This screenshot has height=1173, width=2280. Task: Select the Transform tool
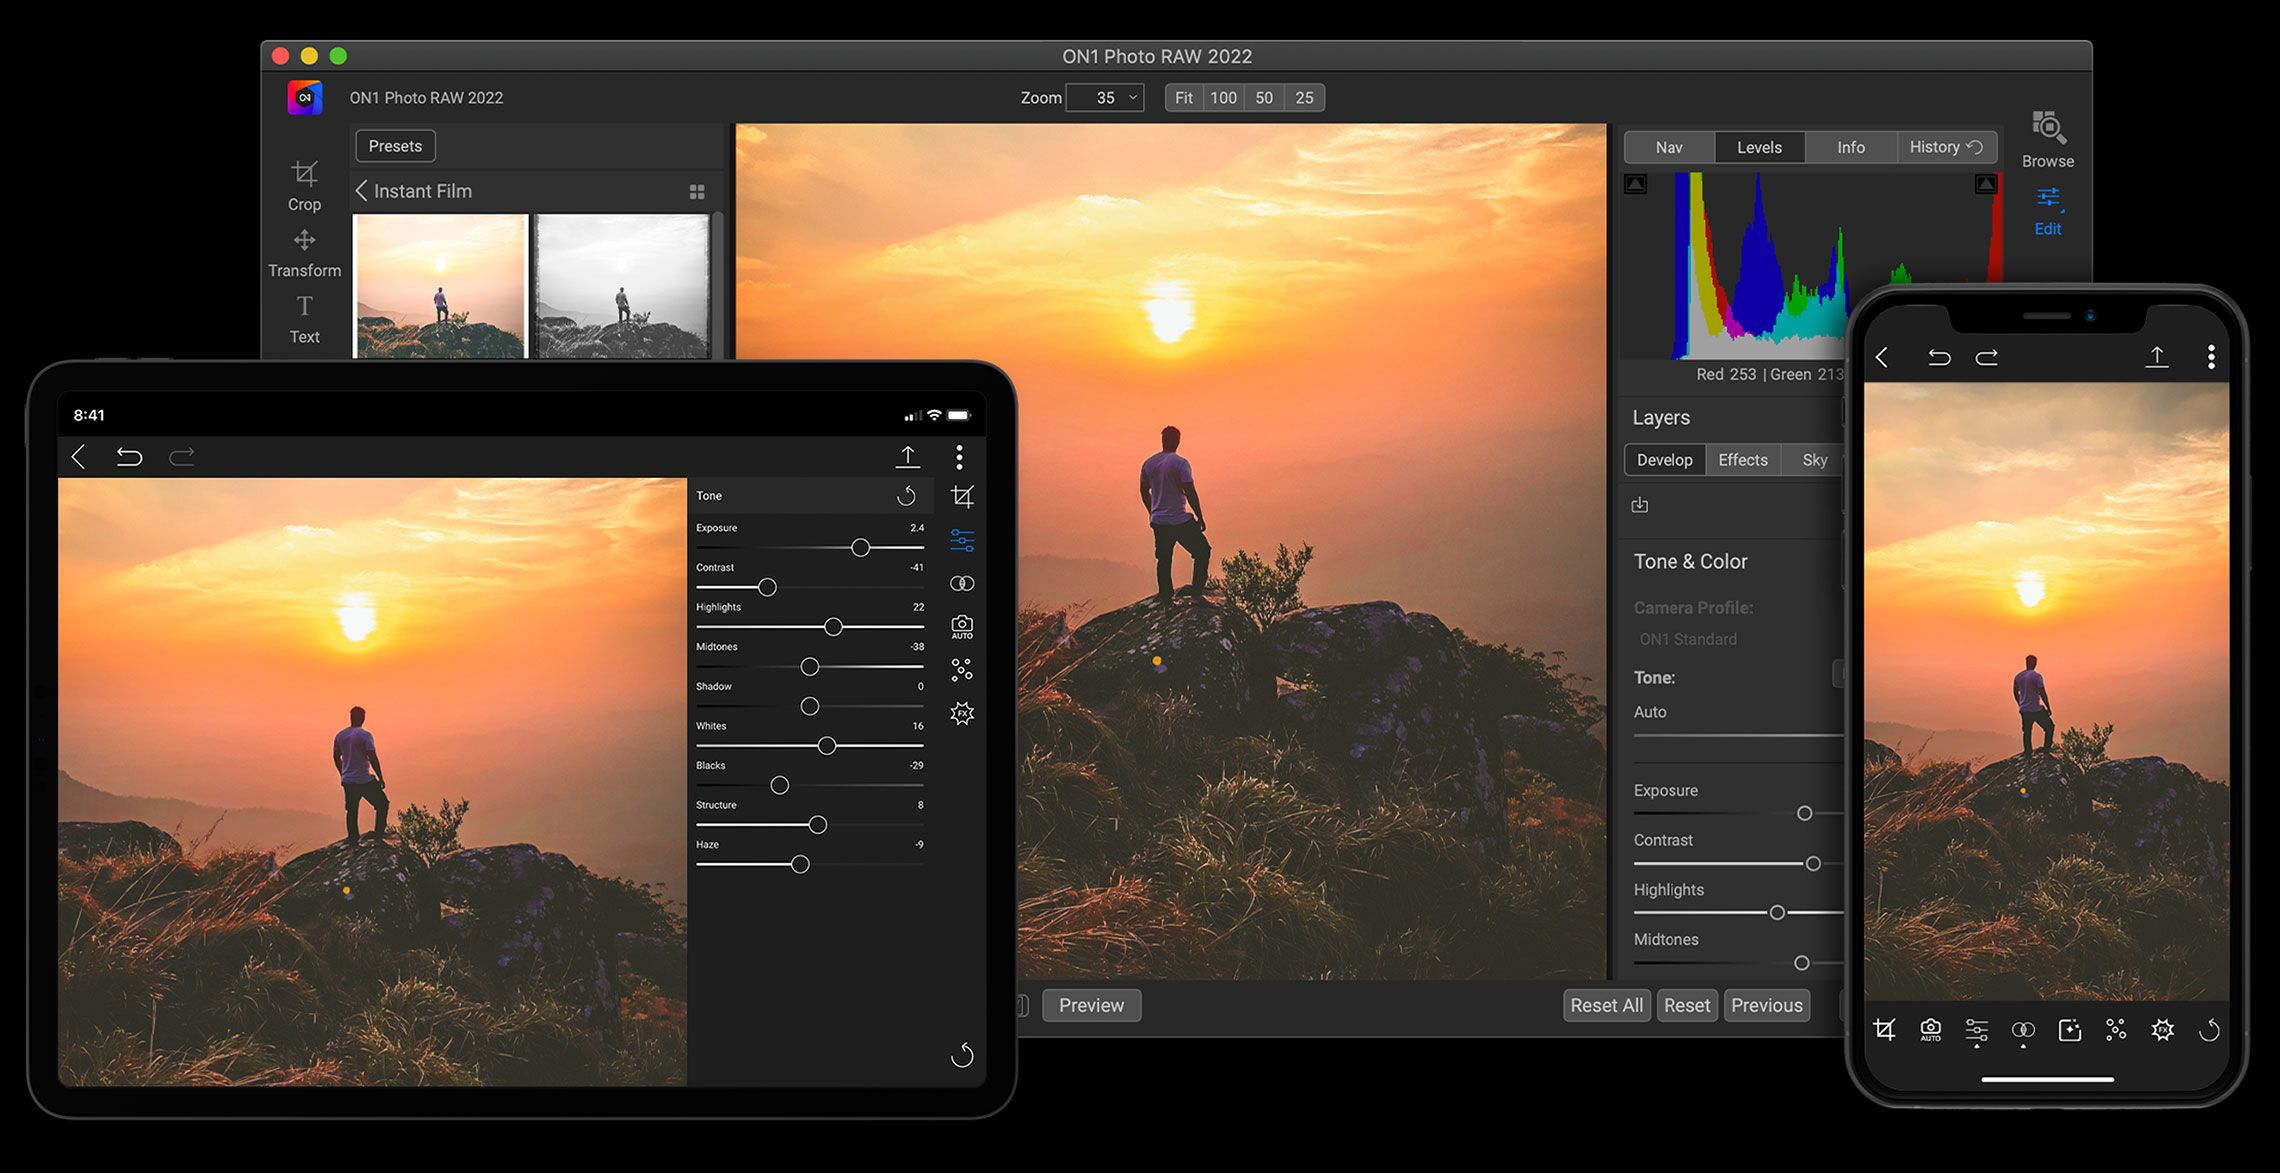(304, 248)
